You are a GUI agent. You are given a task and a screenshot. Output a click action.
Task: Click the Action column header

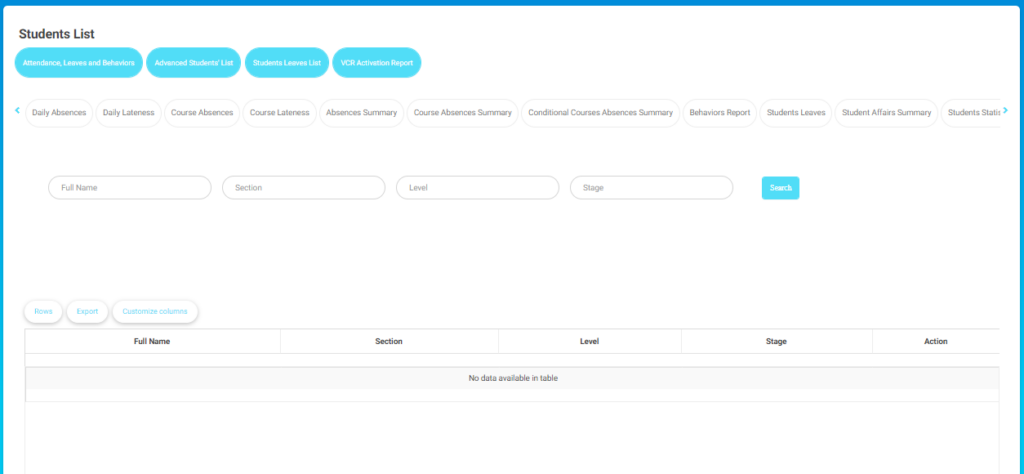tap(936, 341)
